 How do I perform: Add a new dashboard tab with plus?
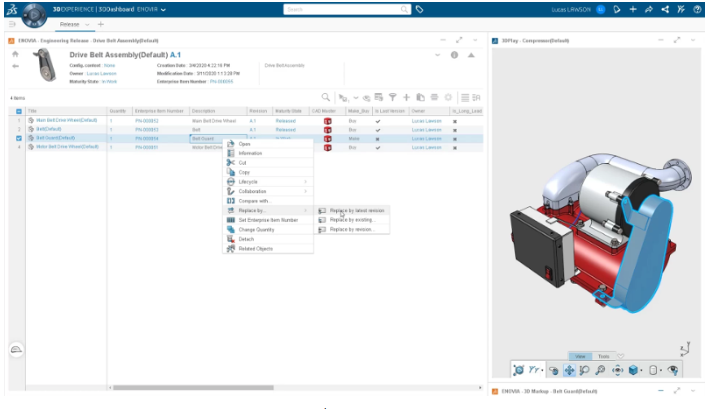[x=101, y=24]
